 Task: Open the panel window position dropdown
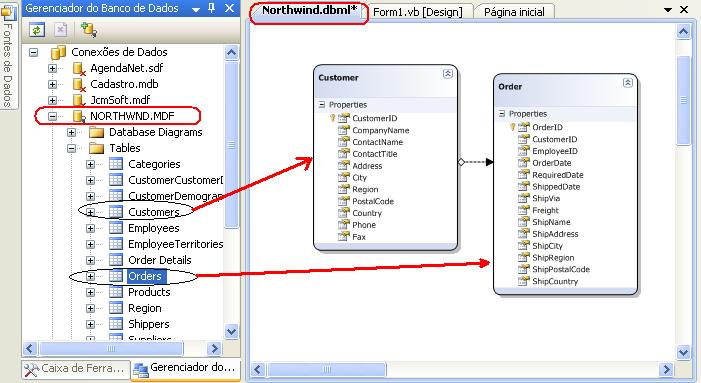(196, 8)
